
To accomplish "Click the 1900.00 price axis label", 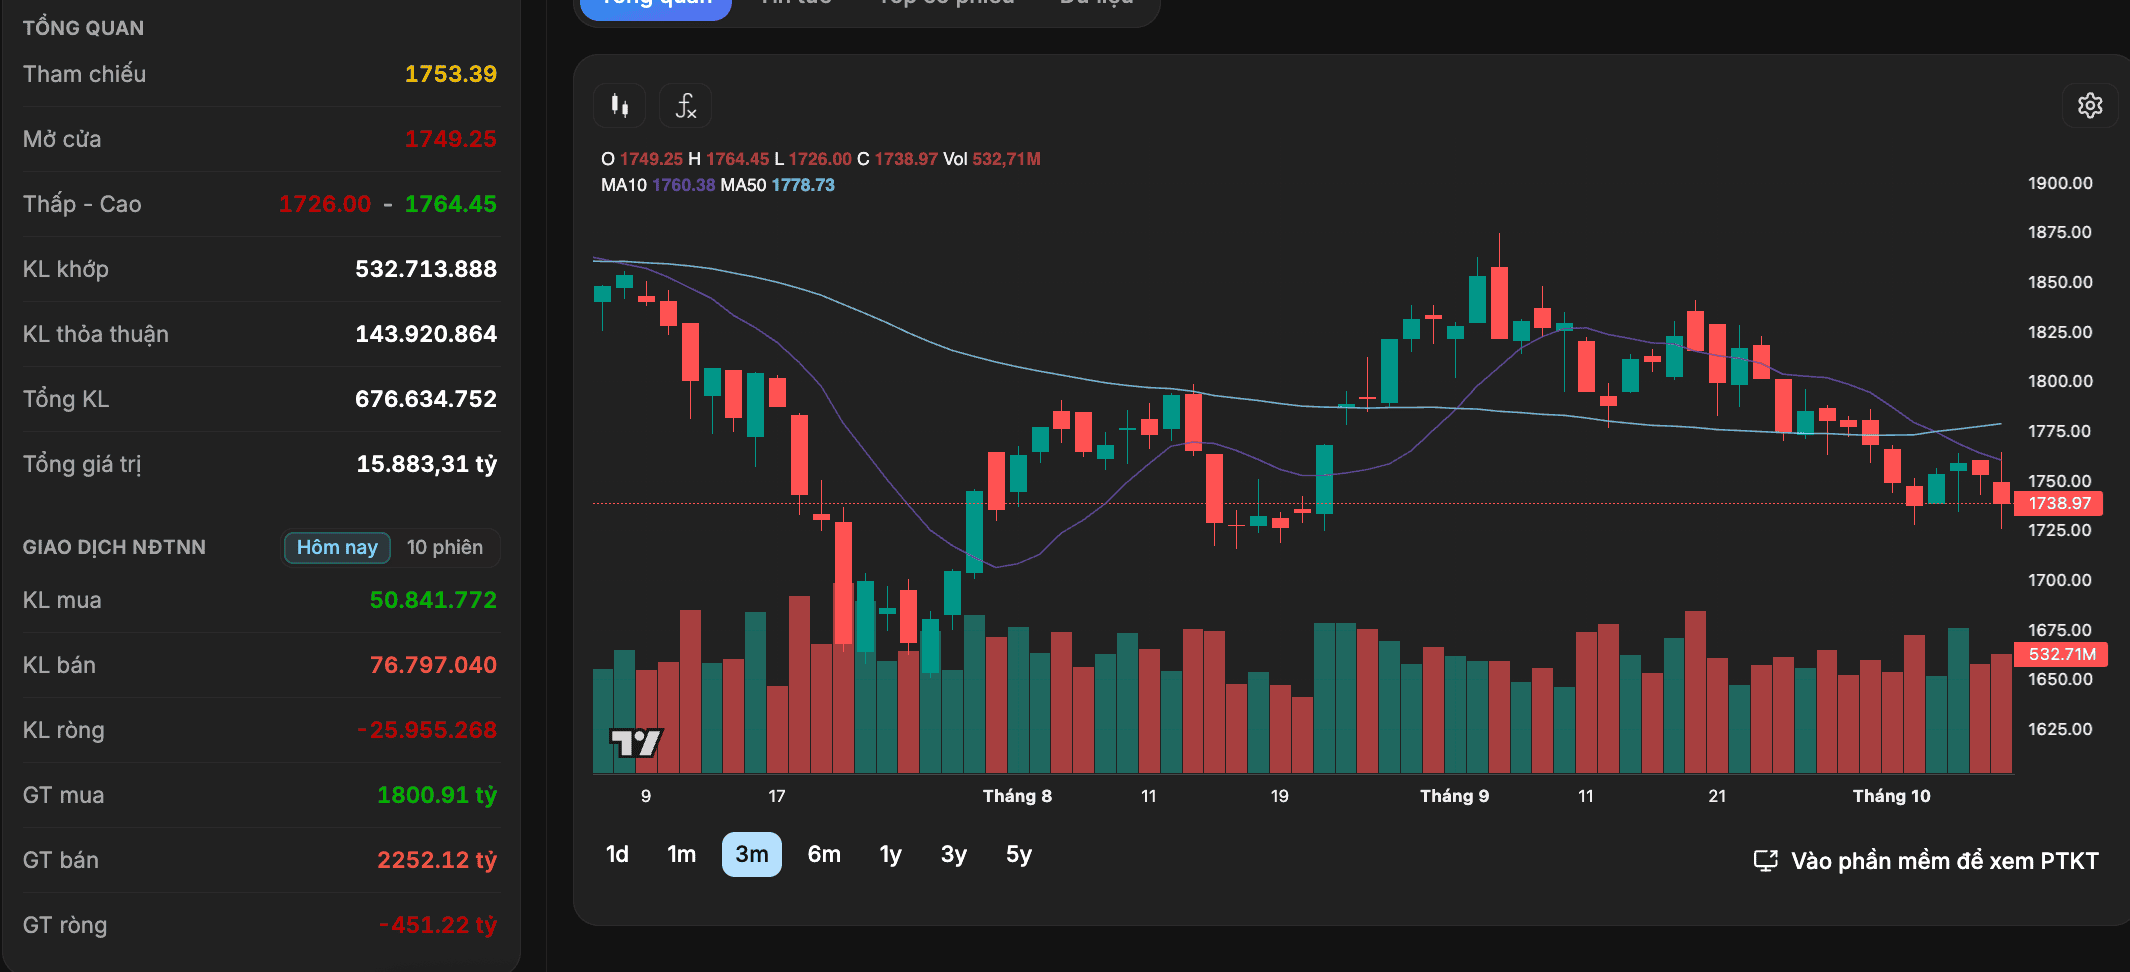I will (2060, 183).
